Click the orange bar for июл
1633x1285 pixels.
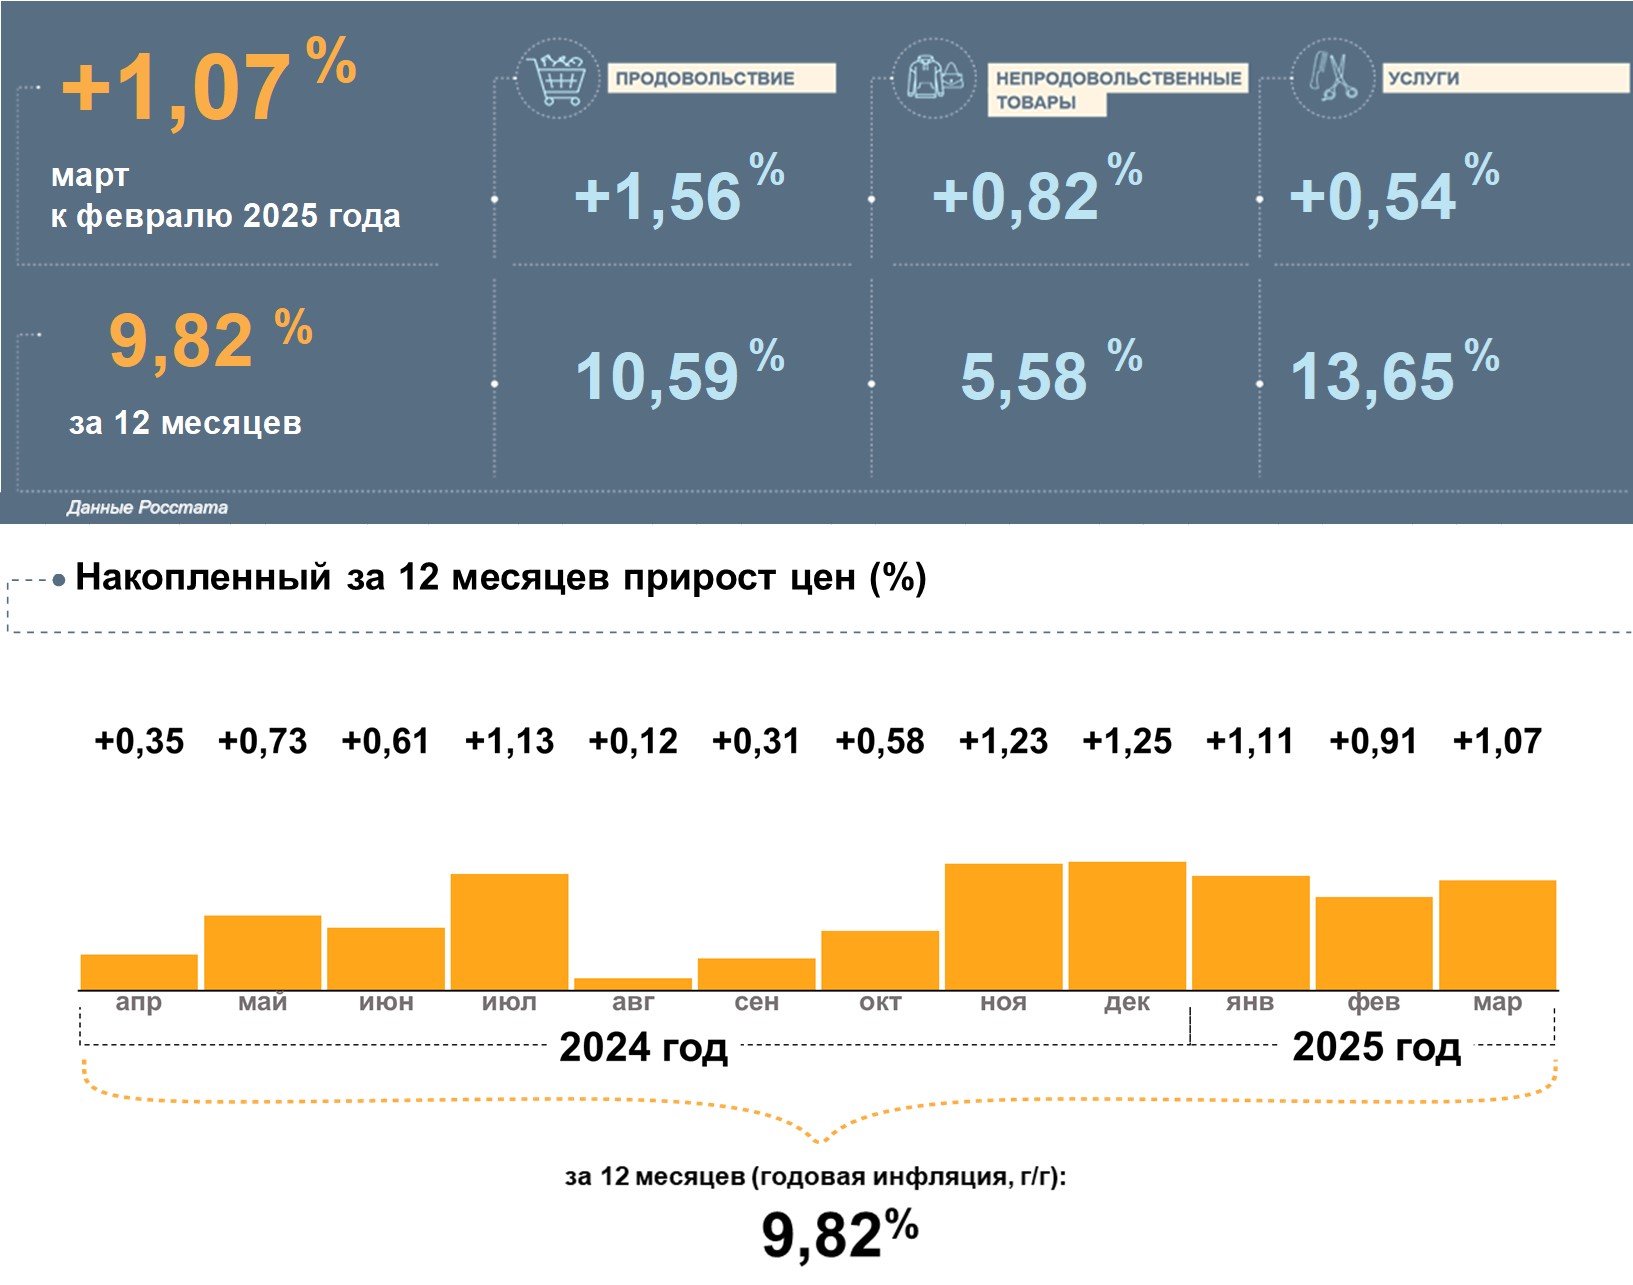(x=509, y=932)
